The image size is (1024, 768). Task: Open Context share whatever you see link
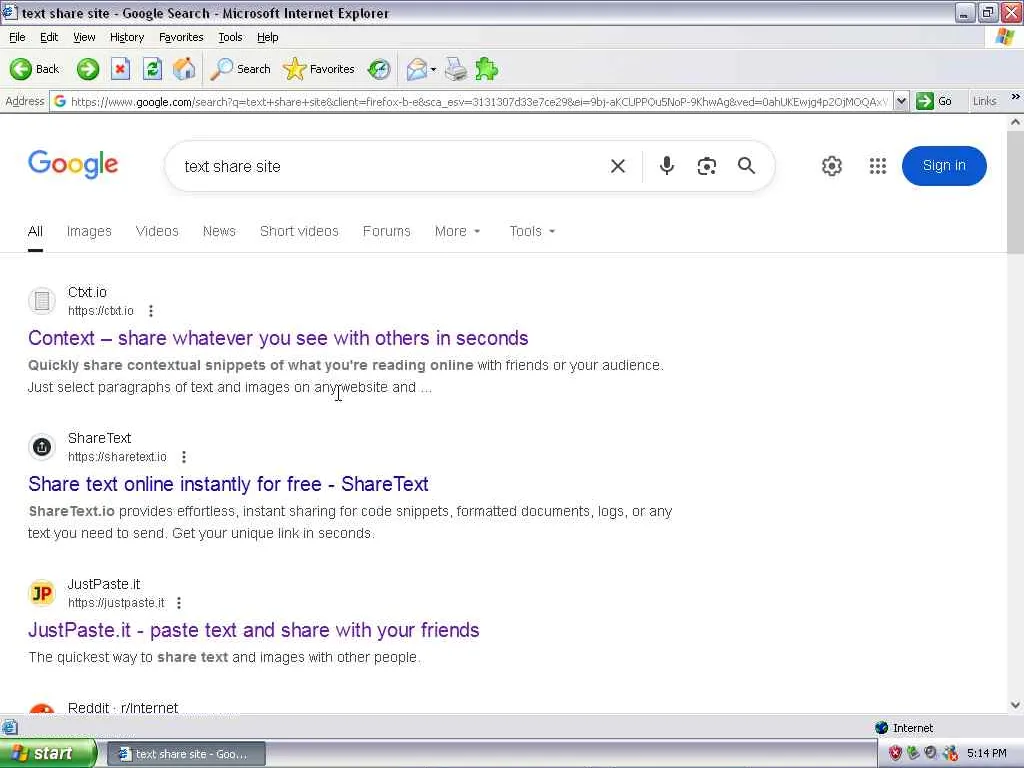point(278,338)
